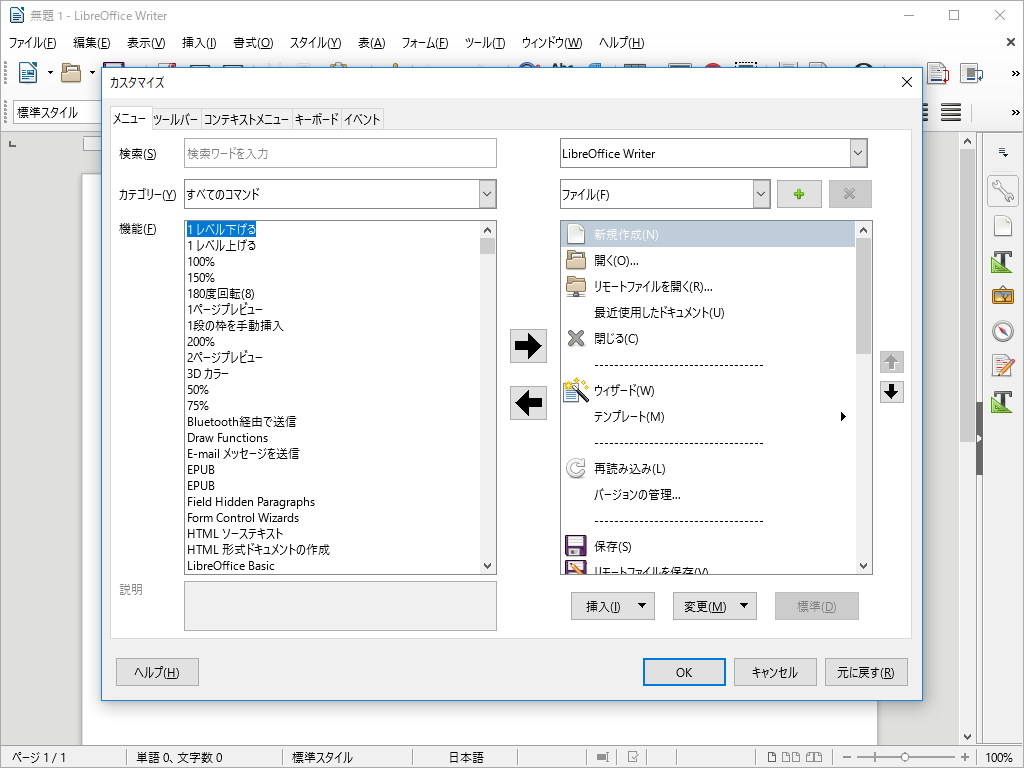Open the 標準スタイル paragraph style box in the toolbar
Screen dimensions: 1024x768
[x=57, y=112]
